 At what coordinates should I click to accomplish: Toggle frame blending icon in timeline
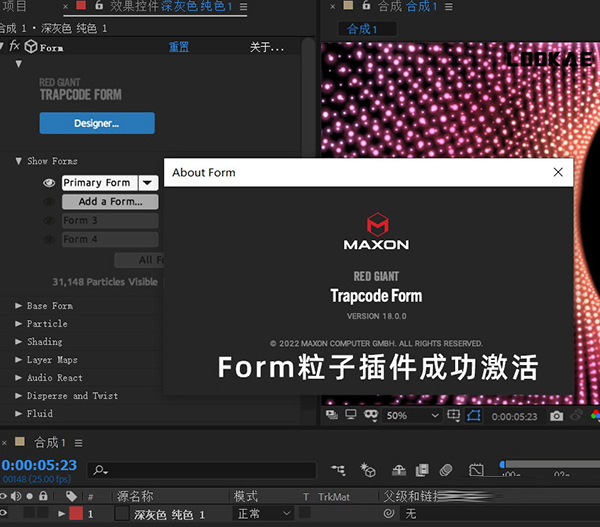pos(422,470)
